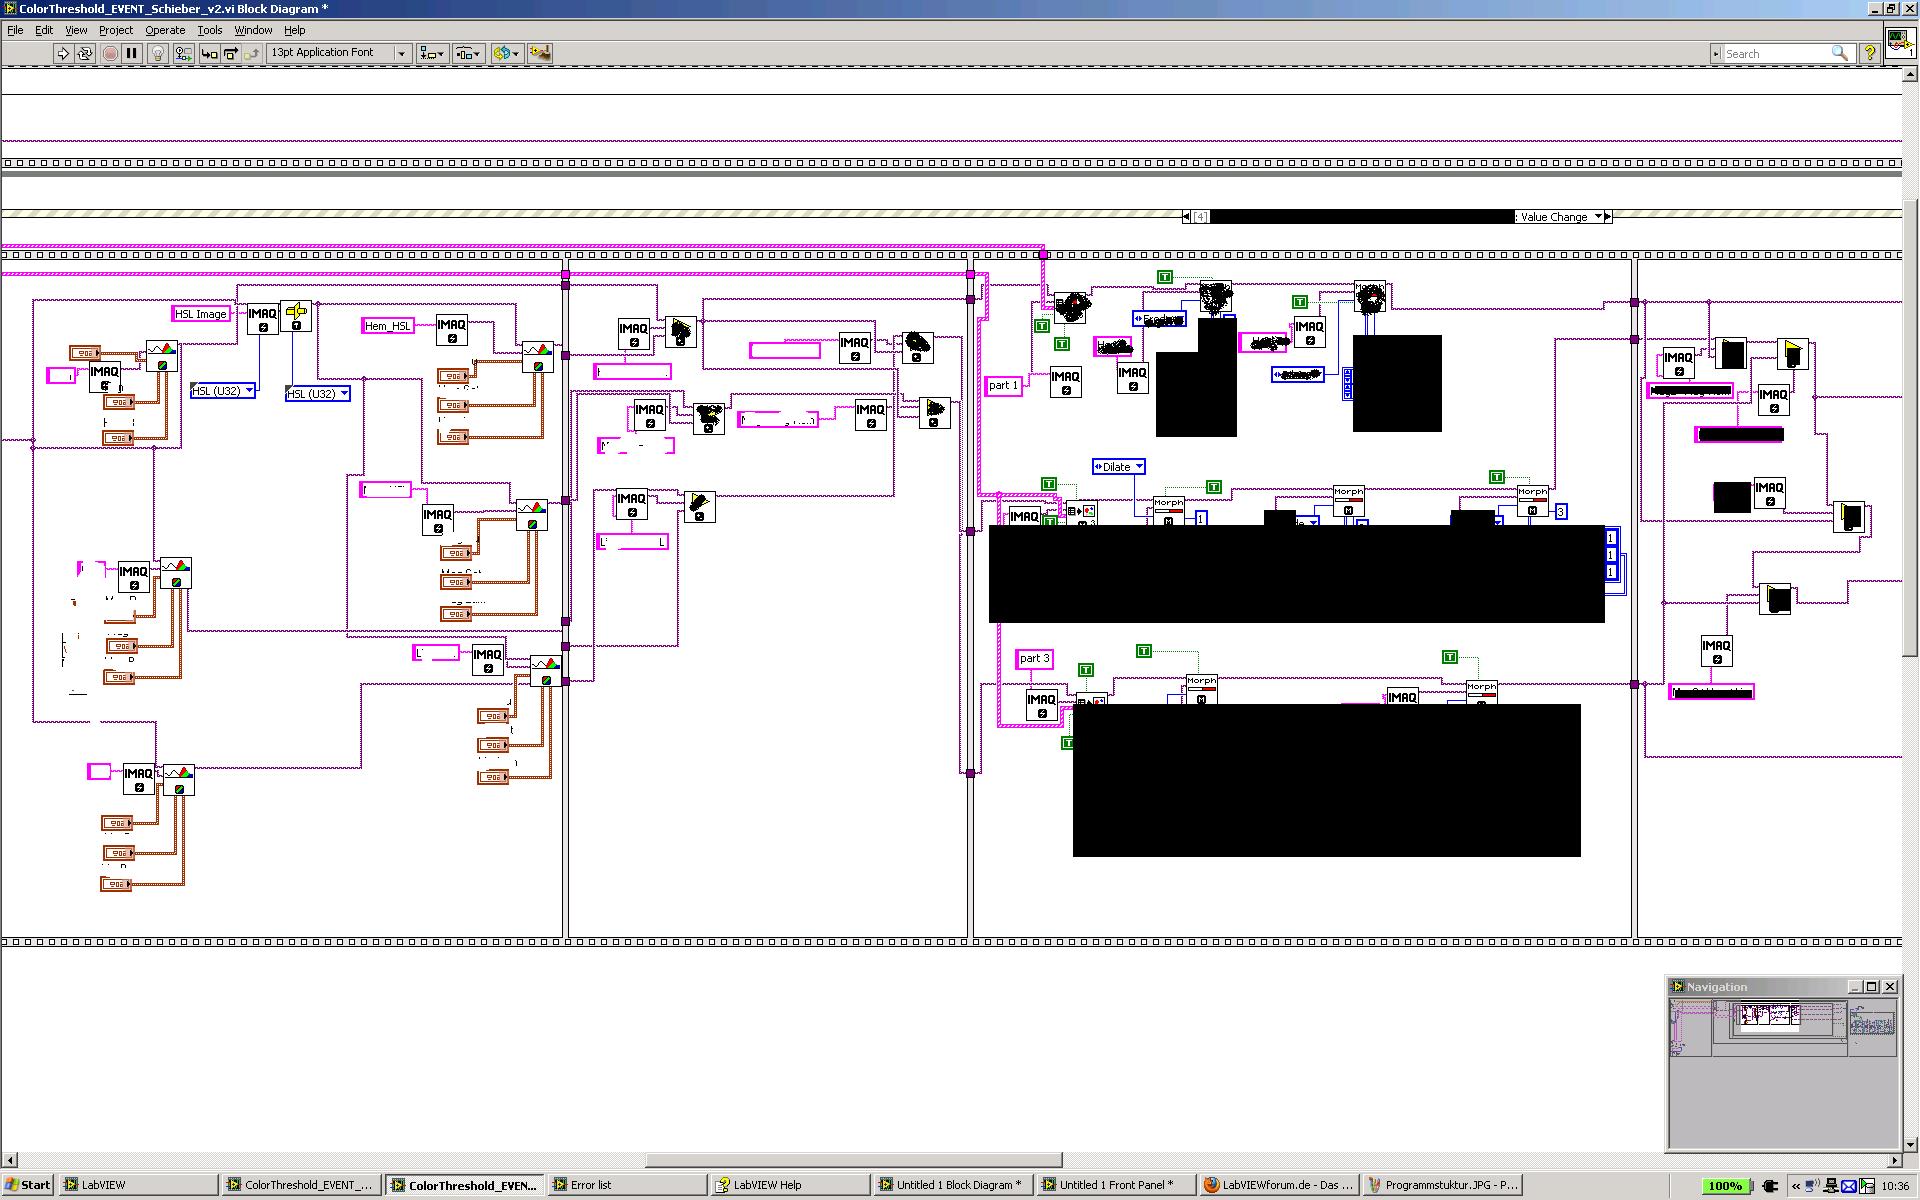Open the Align Objects dropdown
Viewport: 1920px width, 1200px height.
432,53
